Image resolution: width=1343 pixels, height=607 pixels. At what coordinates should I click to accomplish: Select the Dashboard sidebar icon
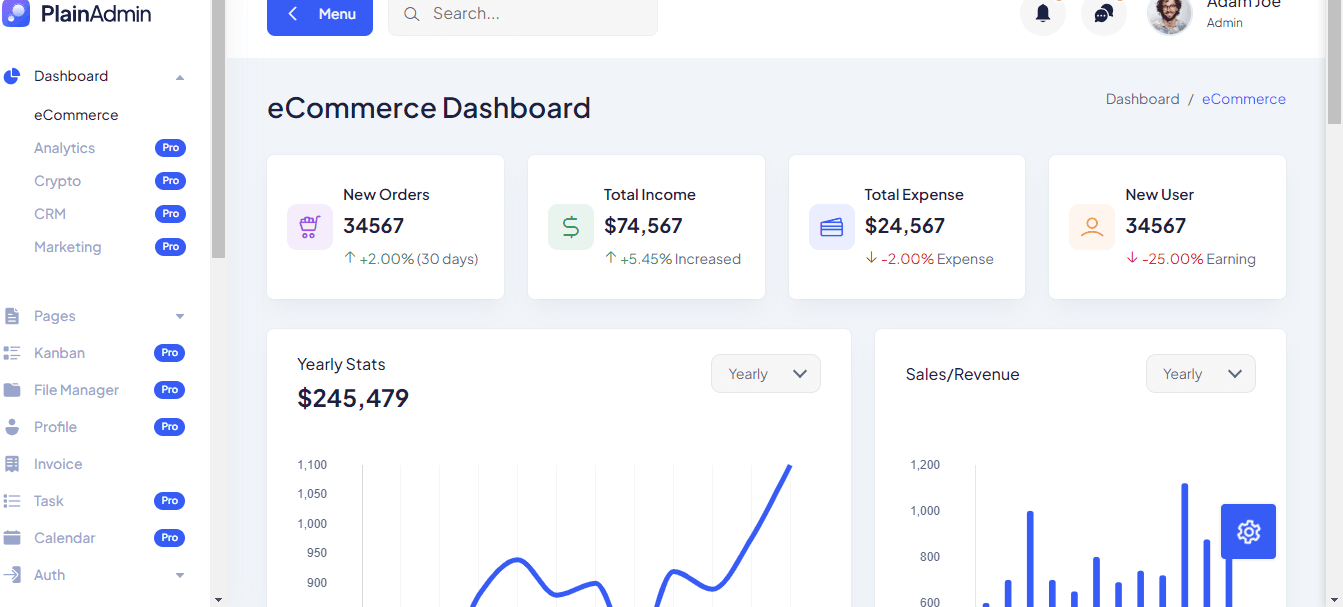(11, 75)
